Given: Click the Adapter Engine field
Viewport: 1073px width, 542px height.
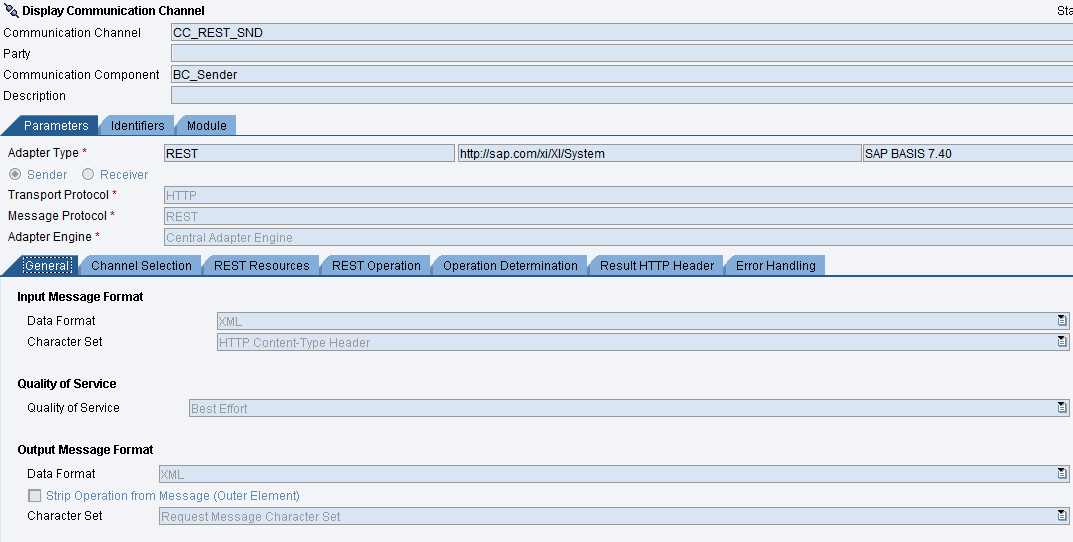Looking at the screenshot, I should pyautogui.click(x=619, y=237).
